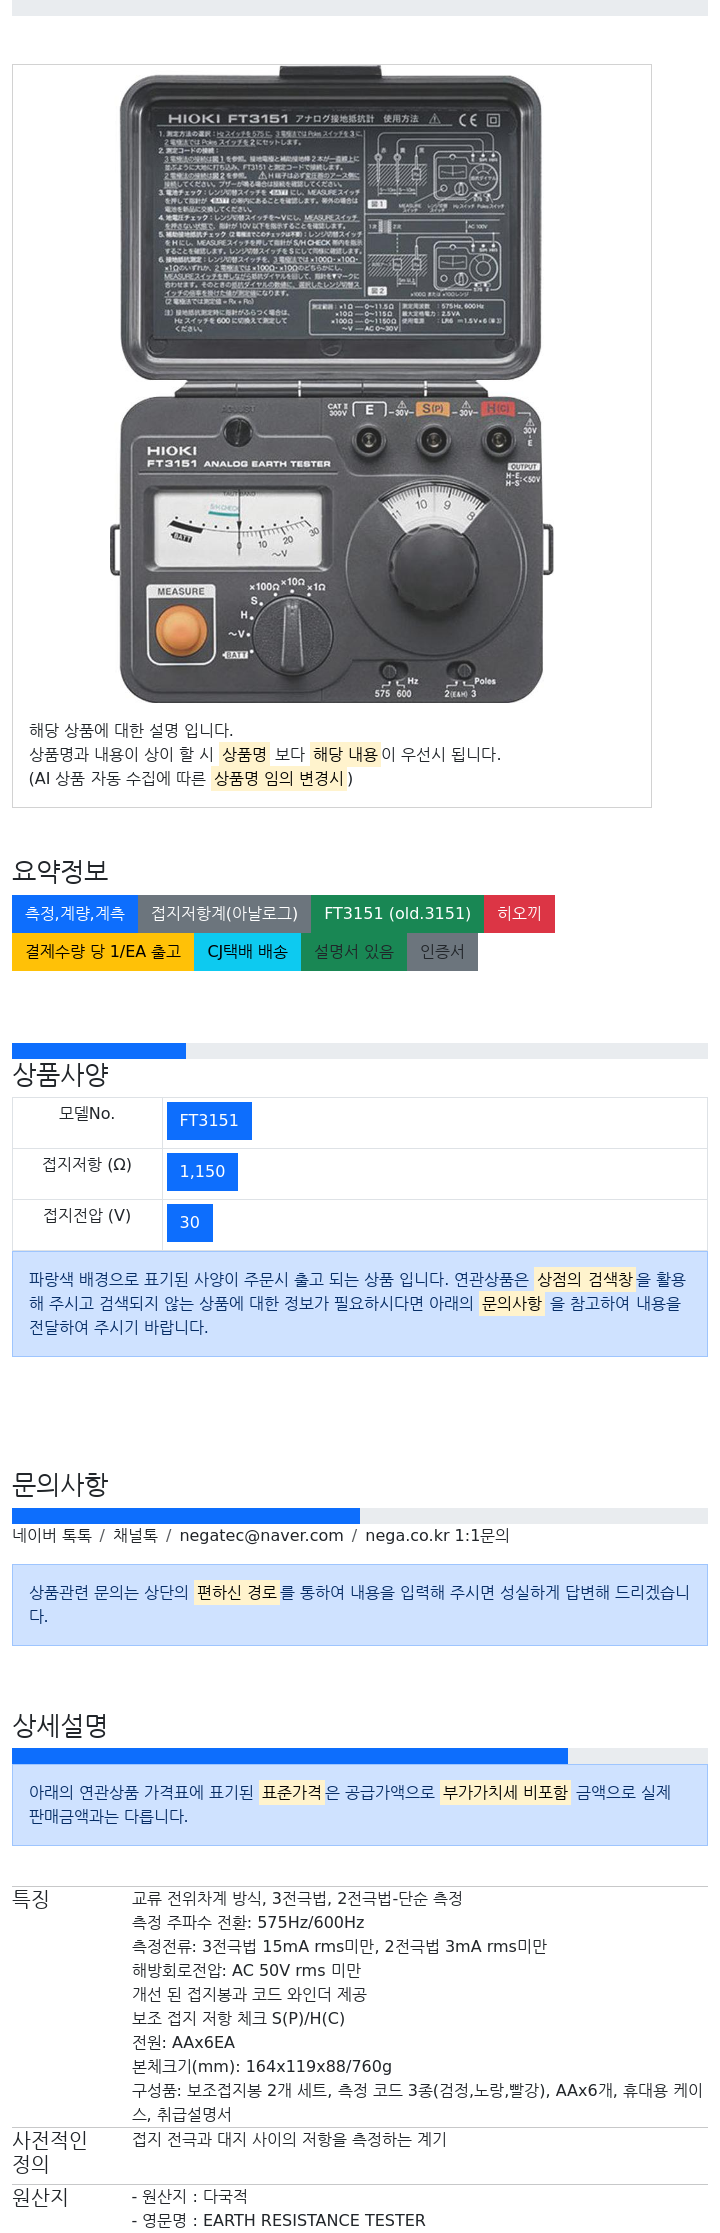Viewport: 720px width, 2233px height.
Task: Select model number FT3151 option
Action: pos(209,1121)
